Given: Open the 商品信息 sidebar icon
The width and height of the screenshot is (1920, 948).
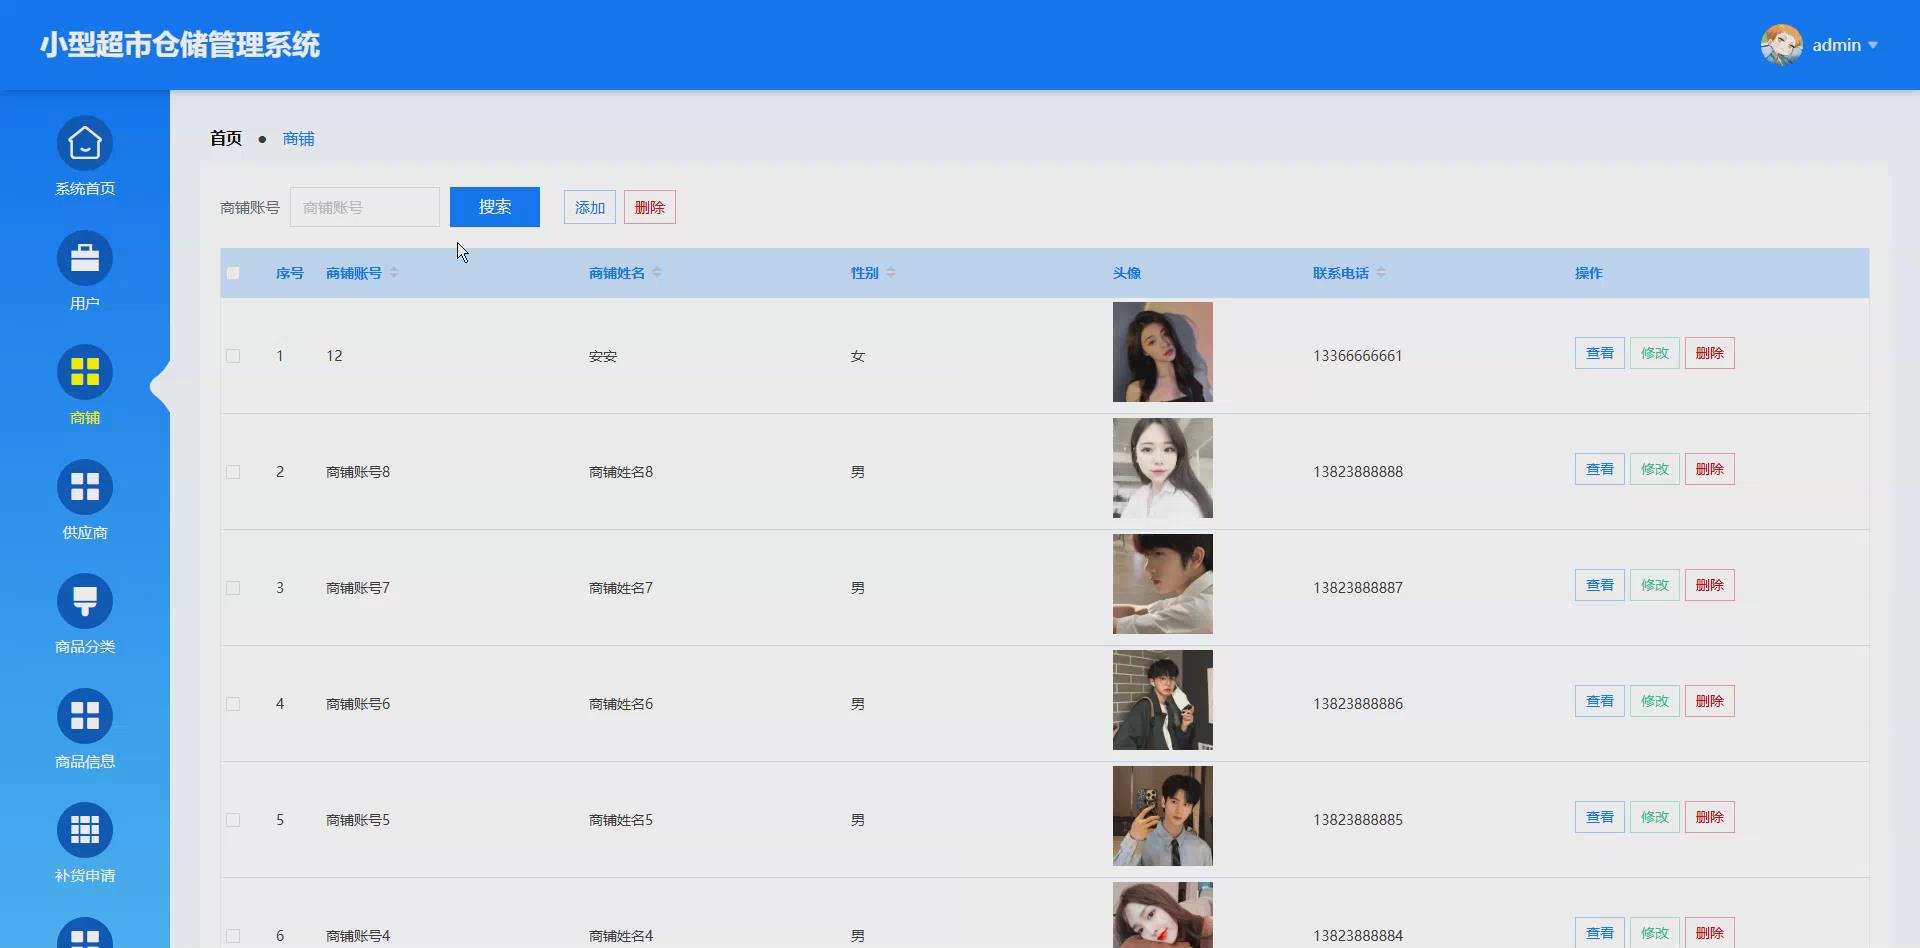Looking at the screenshot, I should 85,717.
